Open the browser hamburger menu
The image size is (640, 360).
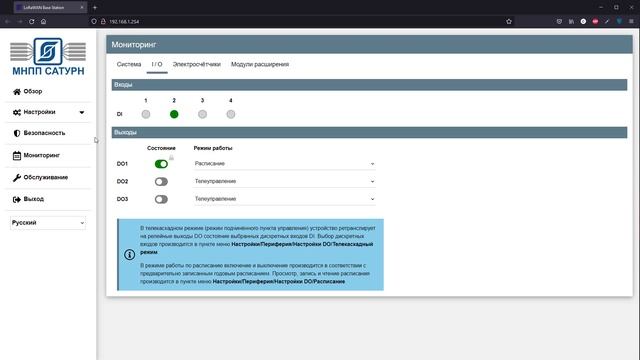pyautogui.click(x=631, y=21)
